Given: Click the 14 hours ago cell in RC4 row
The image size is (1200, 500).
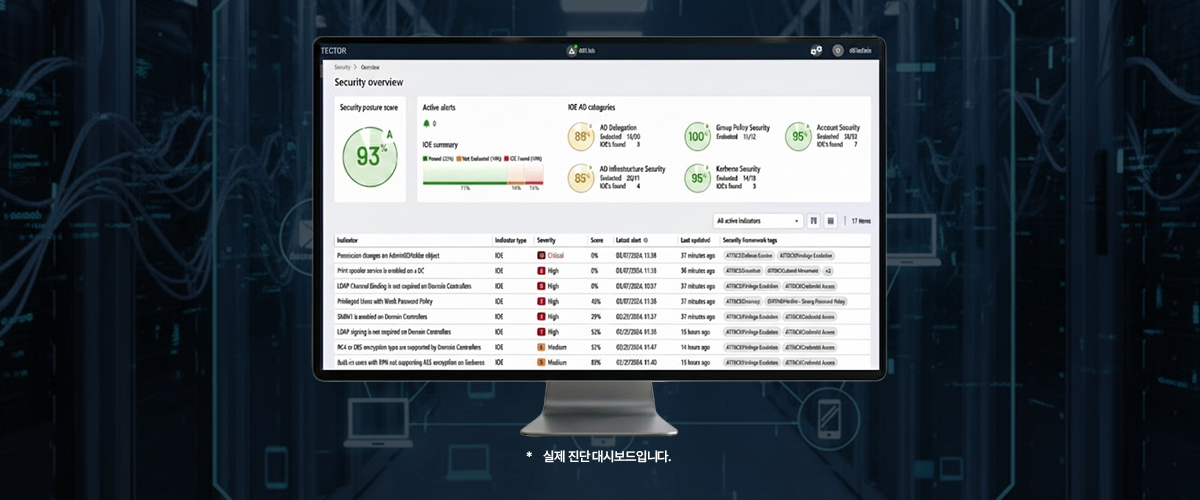Looking at the screenshot, I should click(696, 347).
